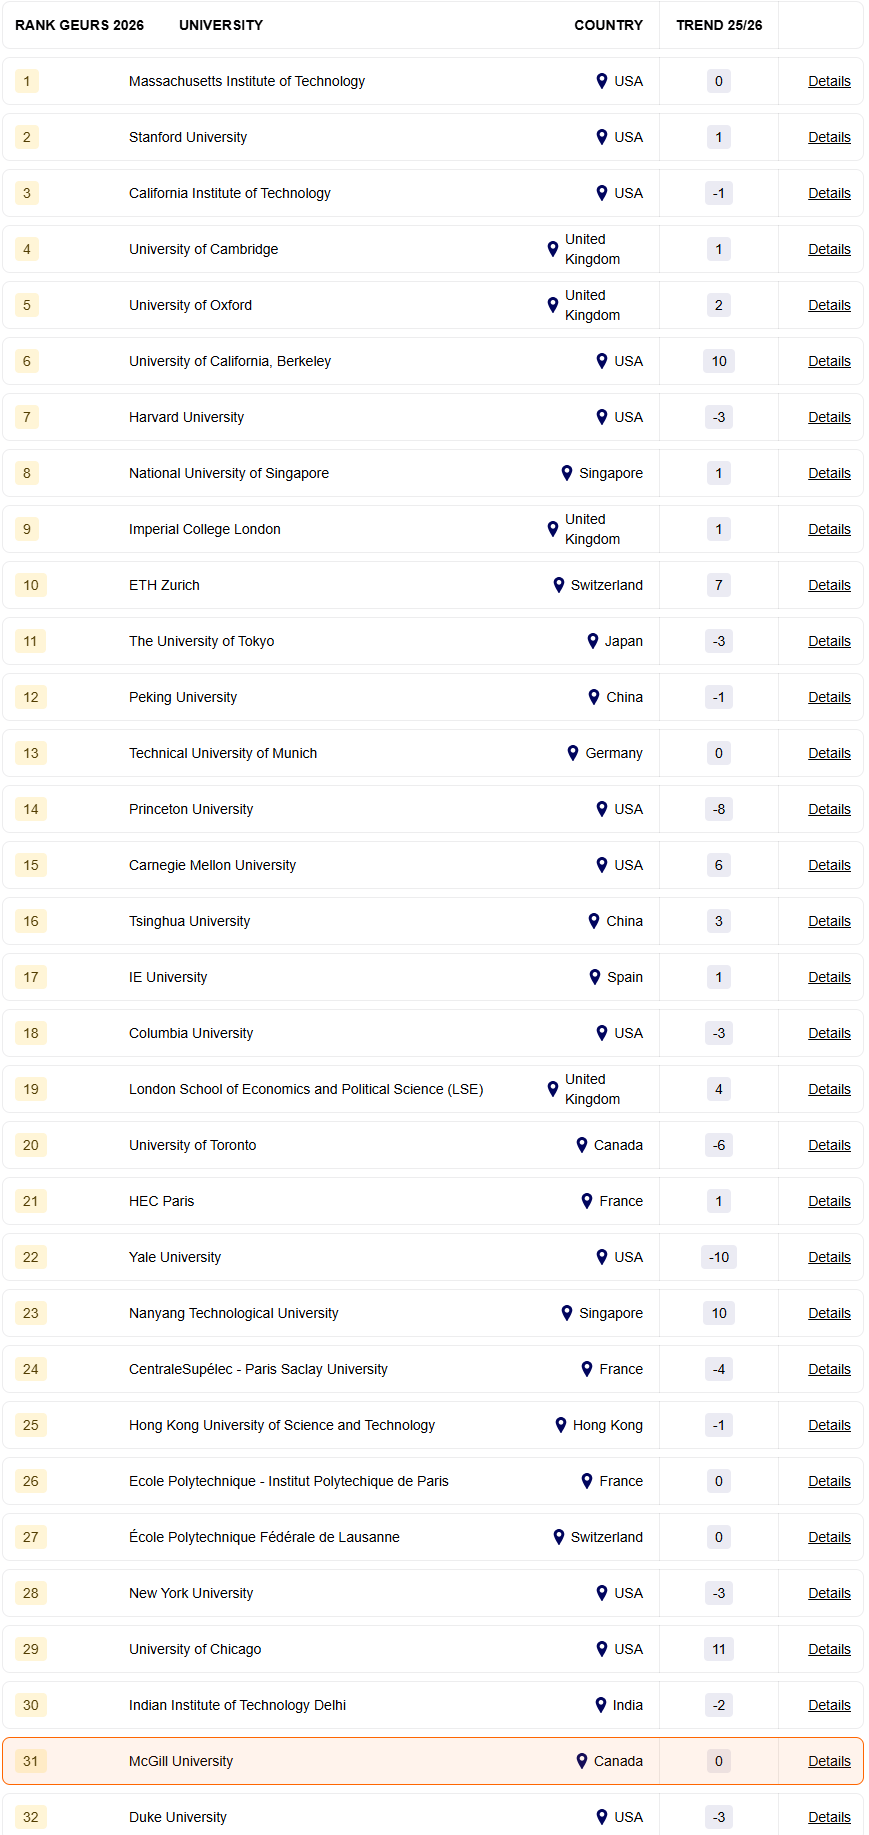Click the -10 trend badge for Yale University
The height and width of the screenshot is (1835, 869).
coord(718,1257)
